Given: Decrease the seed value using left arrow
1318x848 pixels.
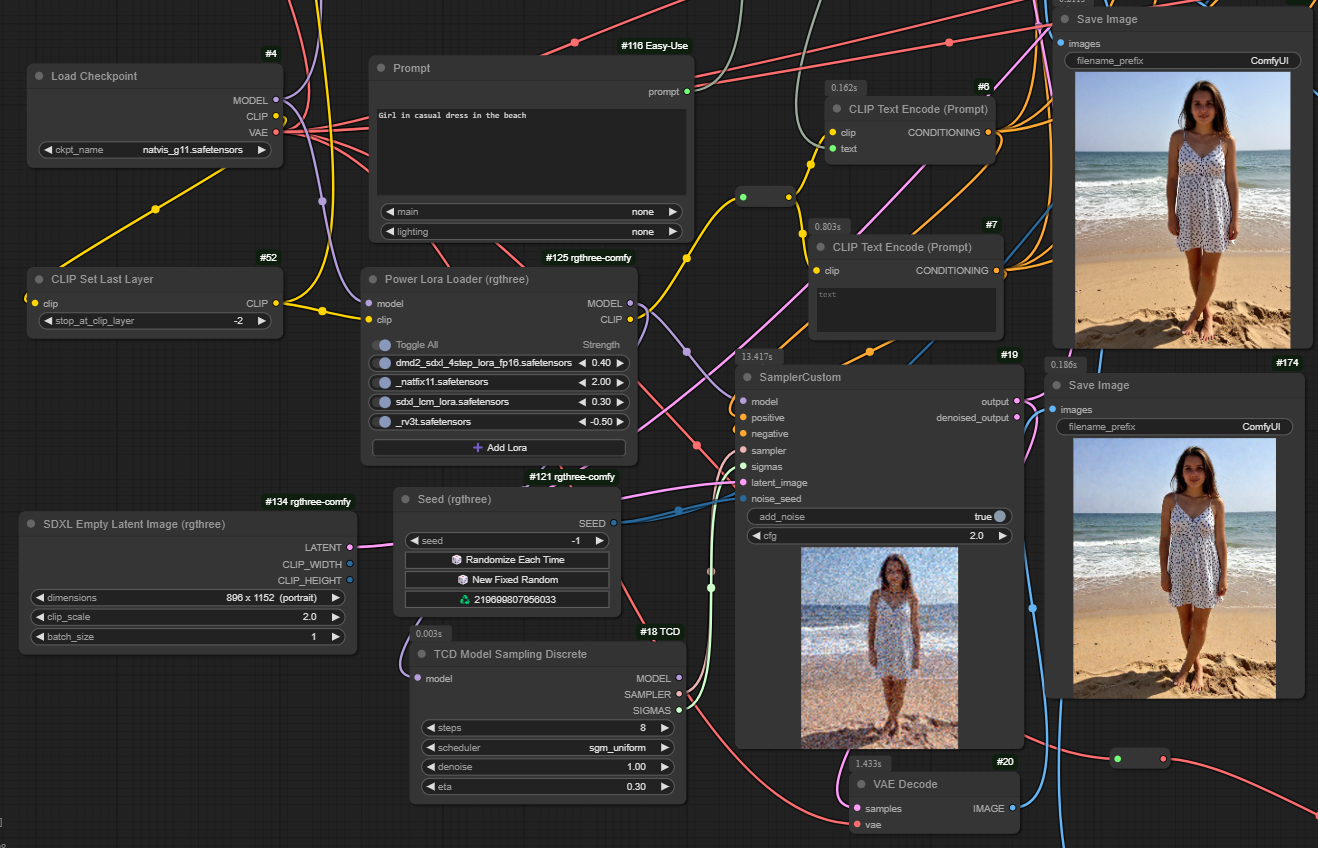Looking at the screenshot, I should tap(414, 541).
